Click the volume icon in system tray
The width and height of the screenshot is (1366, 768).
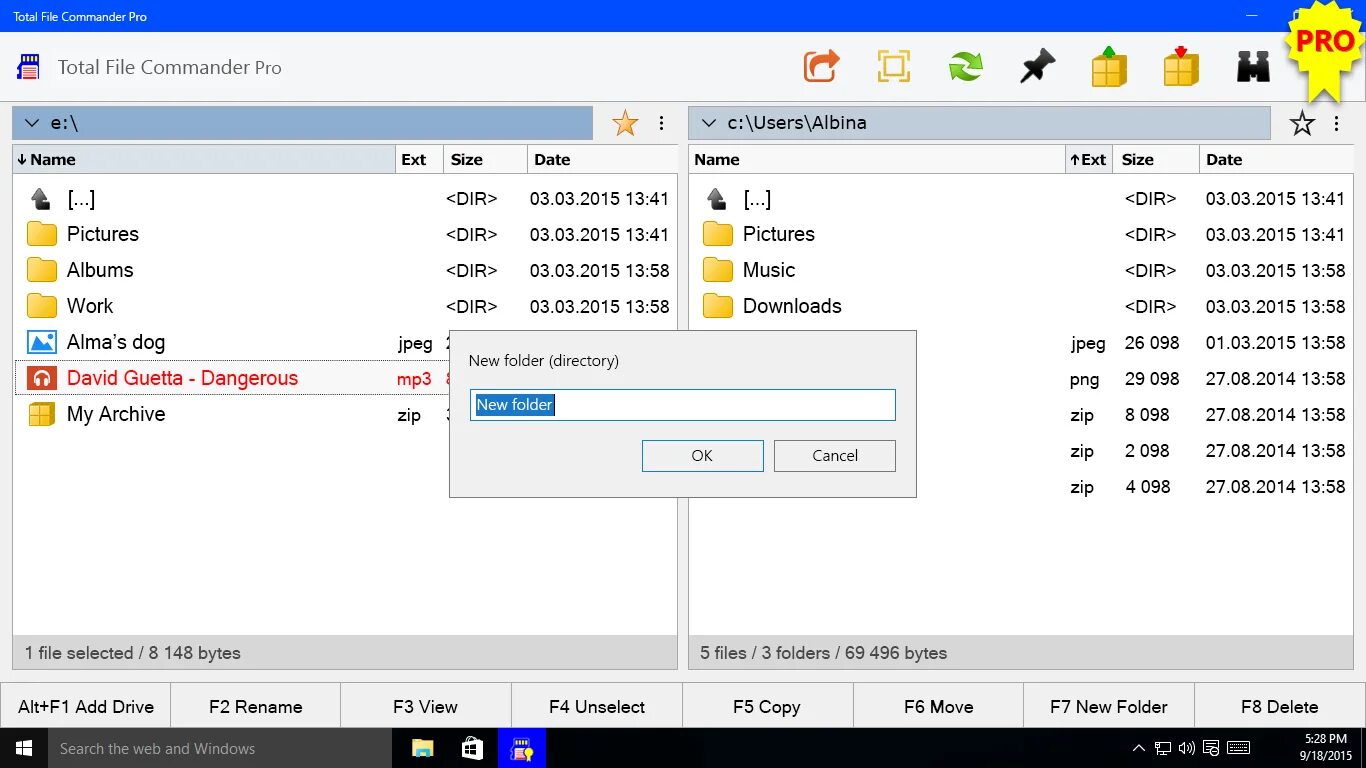click(1187, 748)
